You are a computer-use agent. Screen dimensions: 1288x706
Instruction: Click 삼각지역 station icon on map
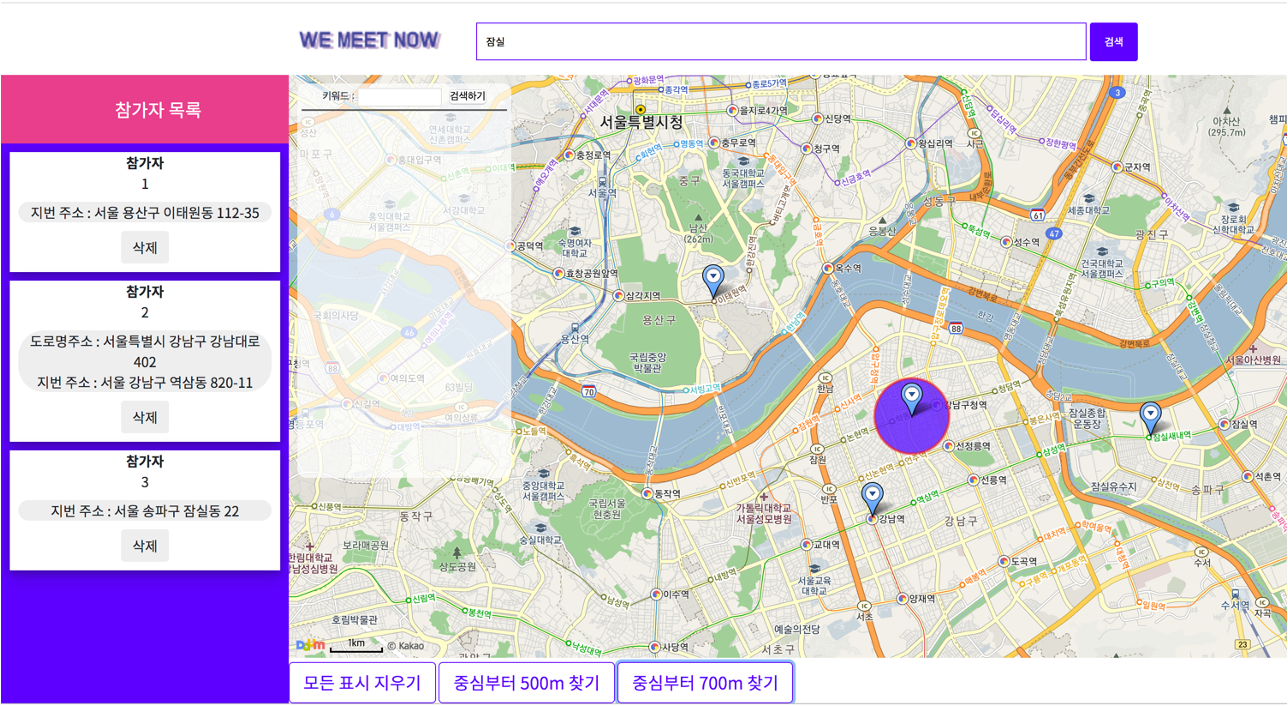tap(618, 296)
